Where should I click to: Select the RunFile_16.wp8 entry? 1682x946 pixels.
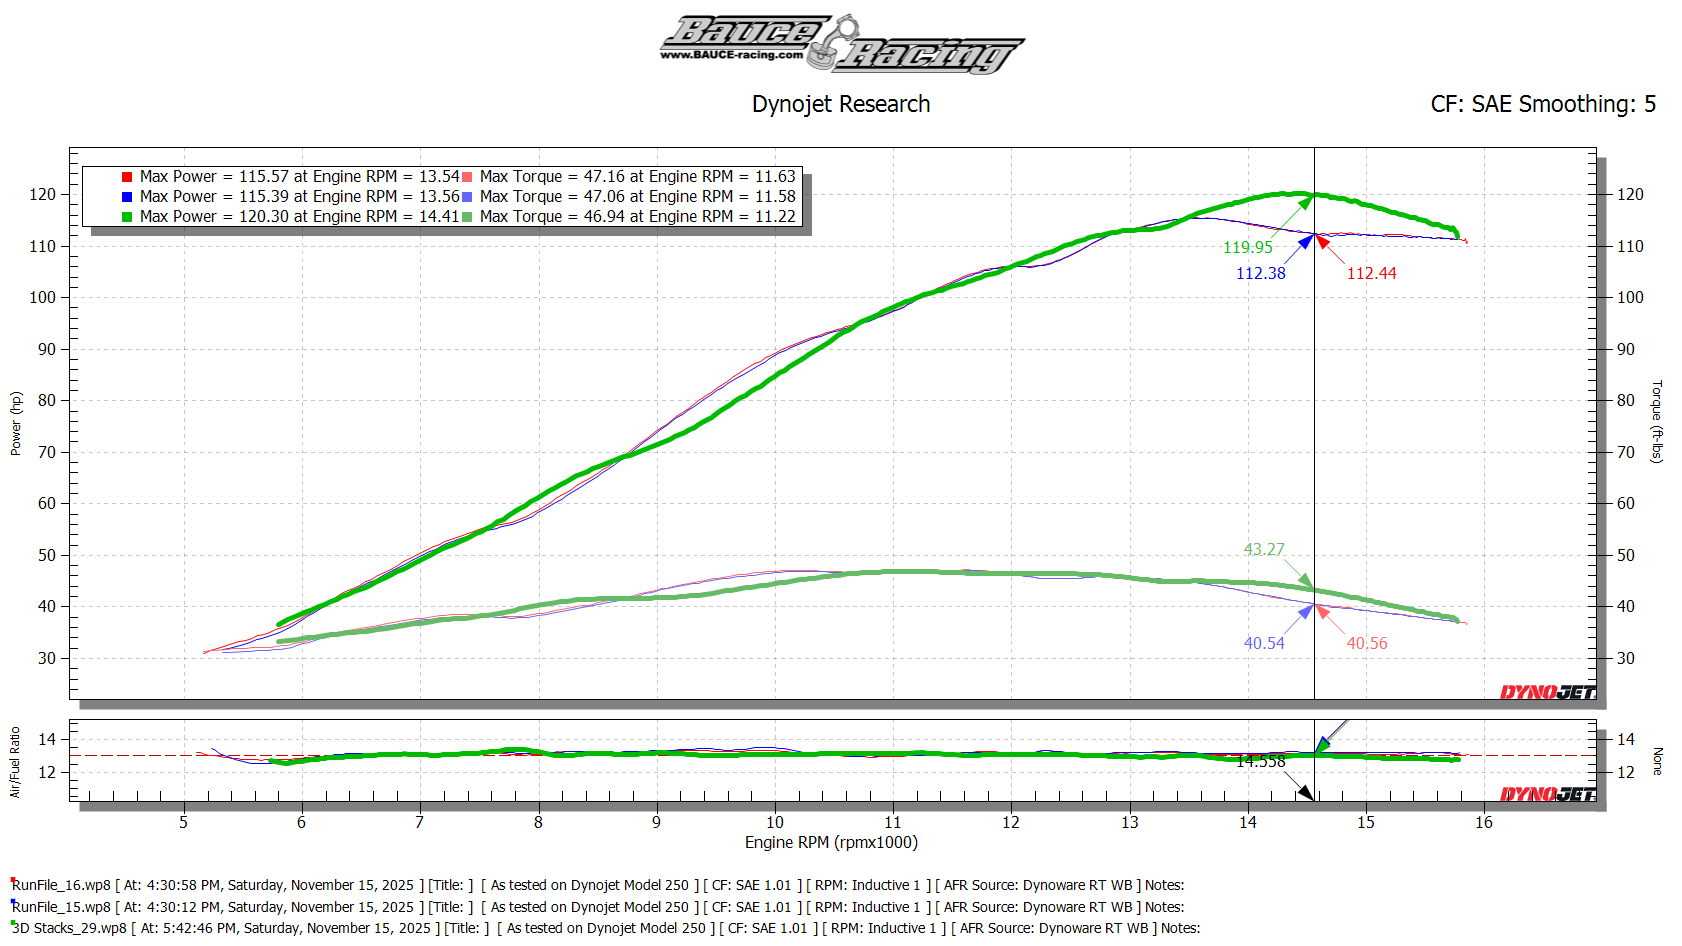click(62, 885)
